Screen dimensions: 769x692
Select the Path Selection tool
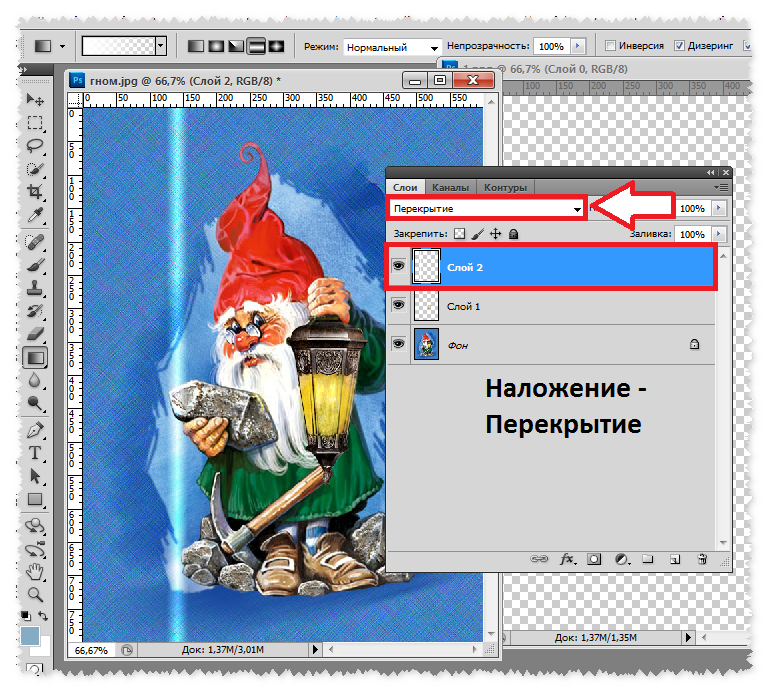coord(35,476)
